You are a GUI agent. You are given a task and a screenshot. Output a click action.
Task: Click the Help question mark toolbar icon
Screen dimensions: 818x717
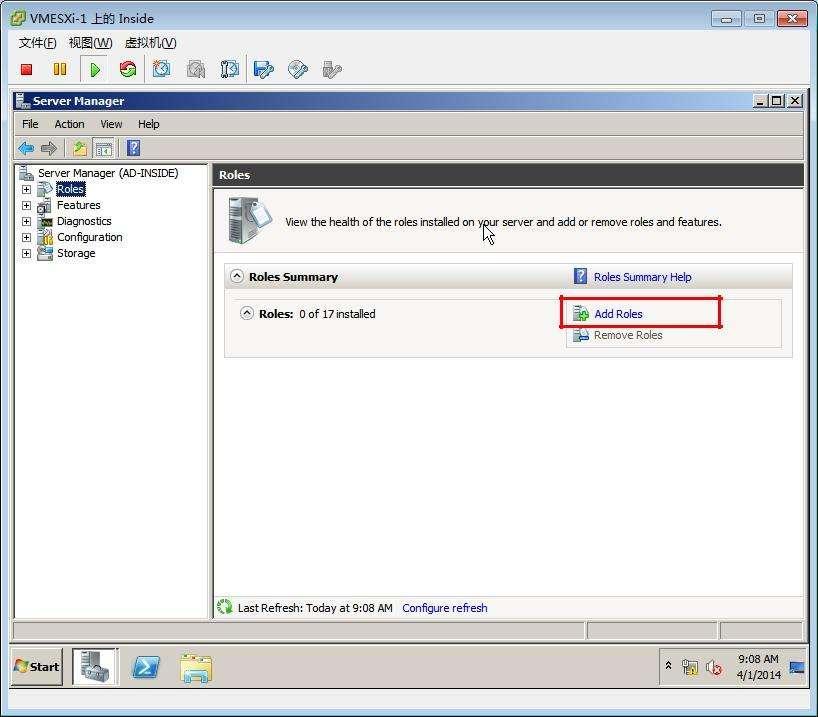pyautogui.click(x=134, y=148)
